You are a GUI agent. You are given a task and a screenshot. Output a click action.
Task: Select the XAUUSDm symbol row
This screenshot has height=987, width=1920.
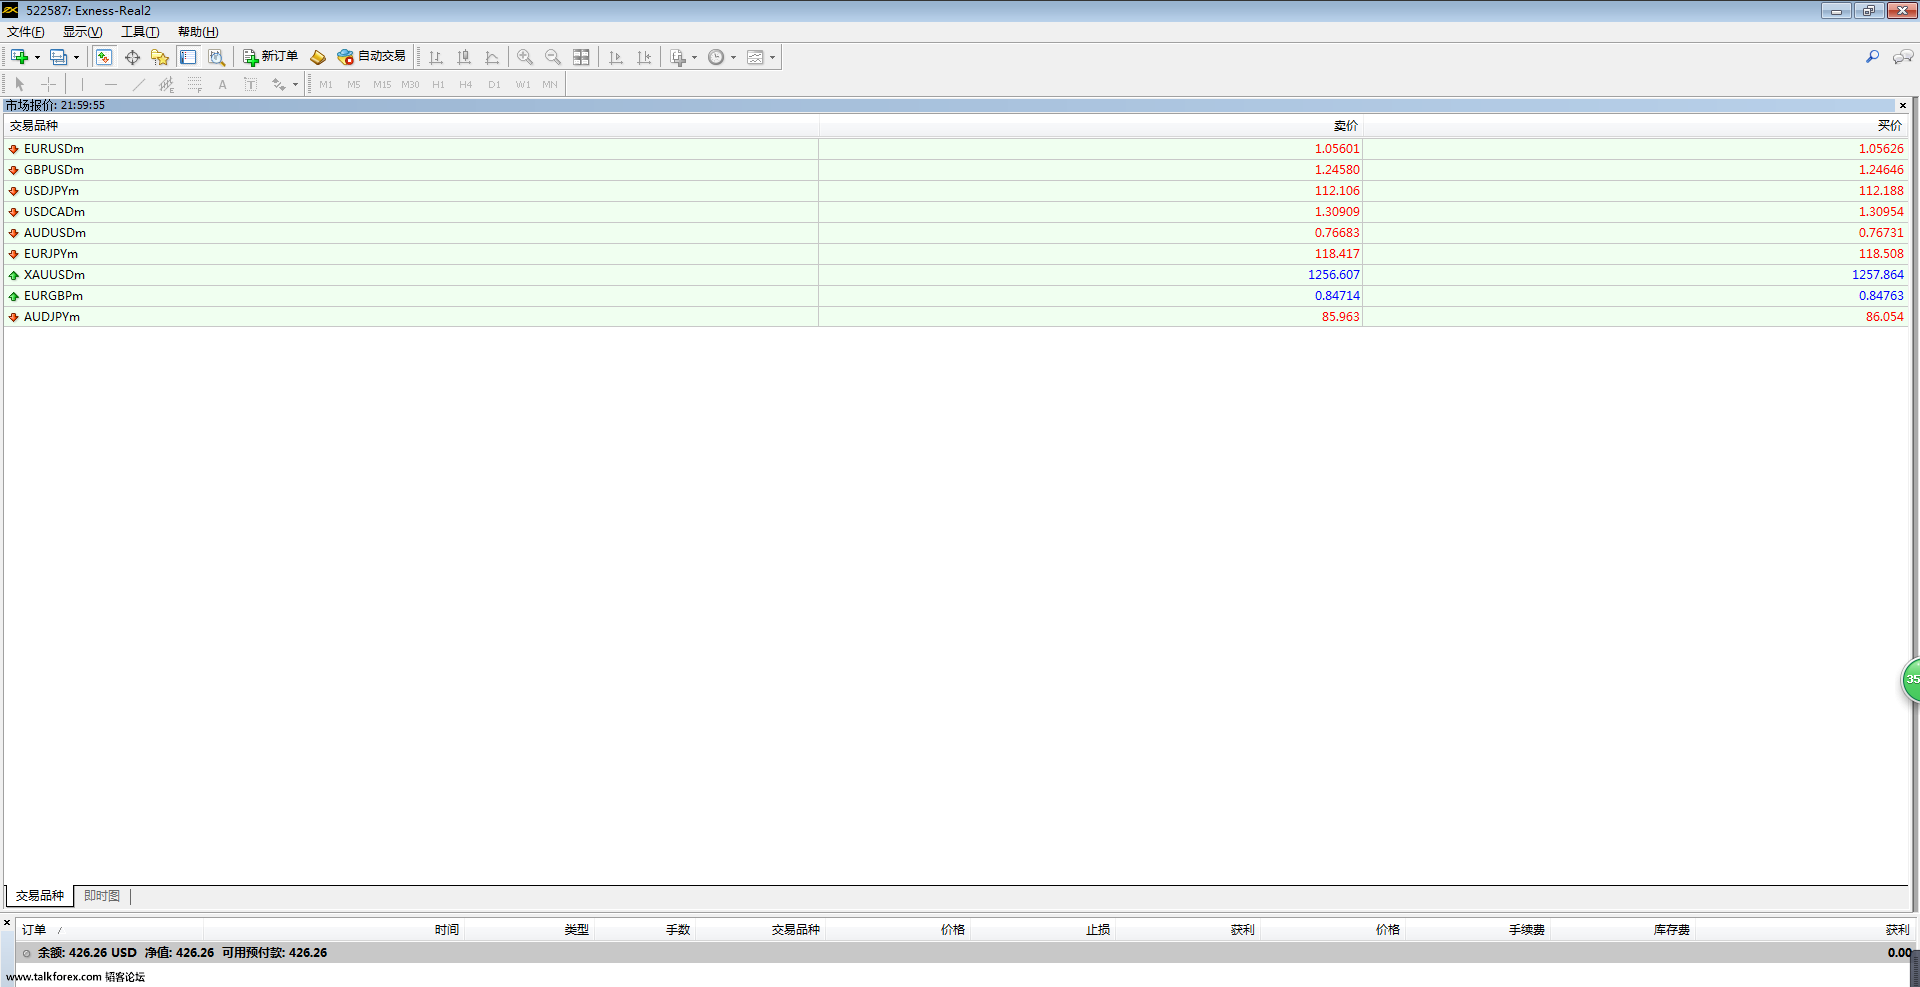pyautogui.click(x=955, y=275)
